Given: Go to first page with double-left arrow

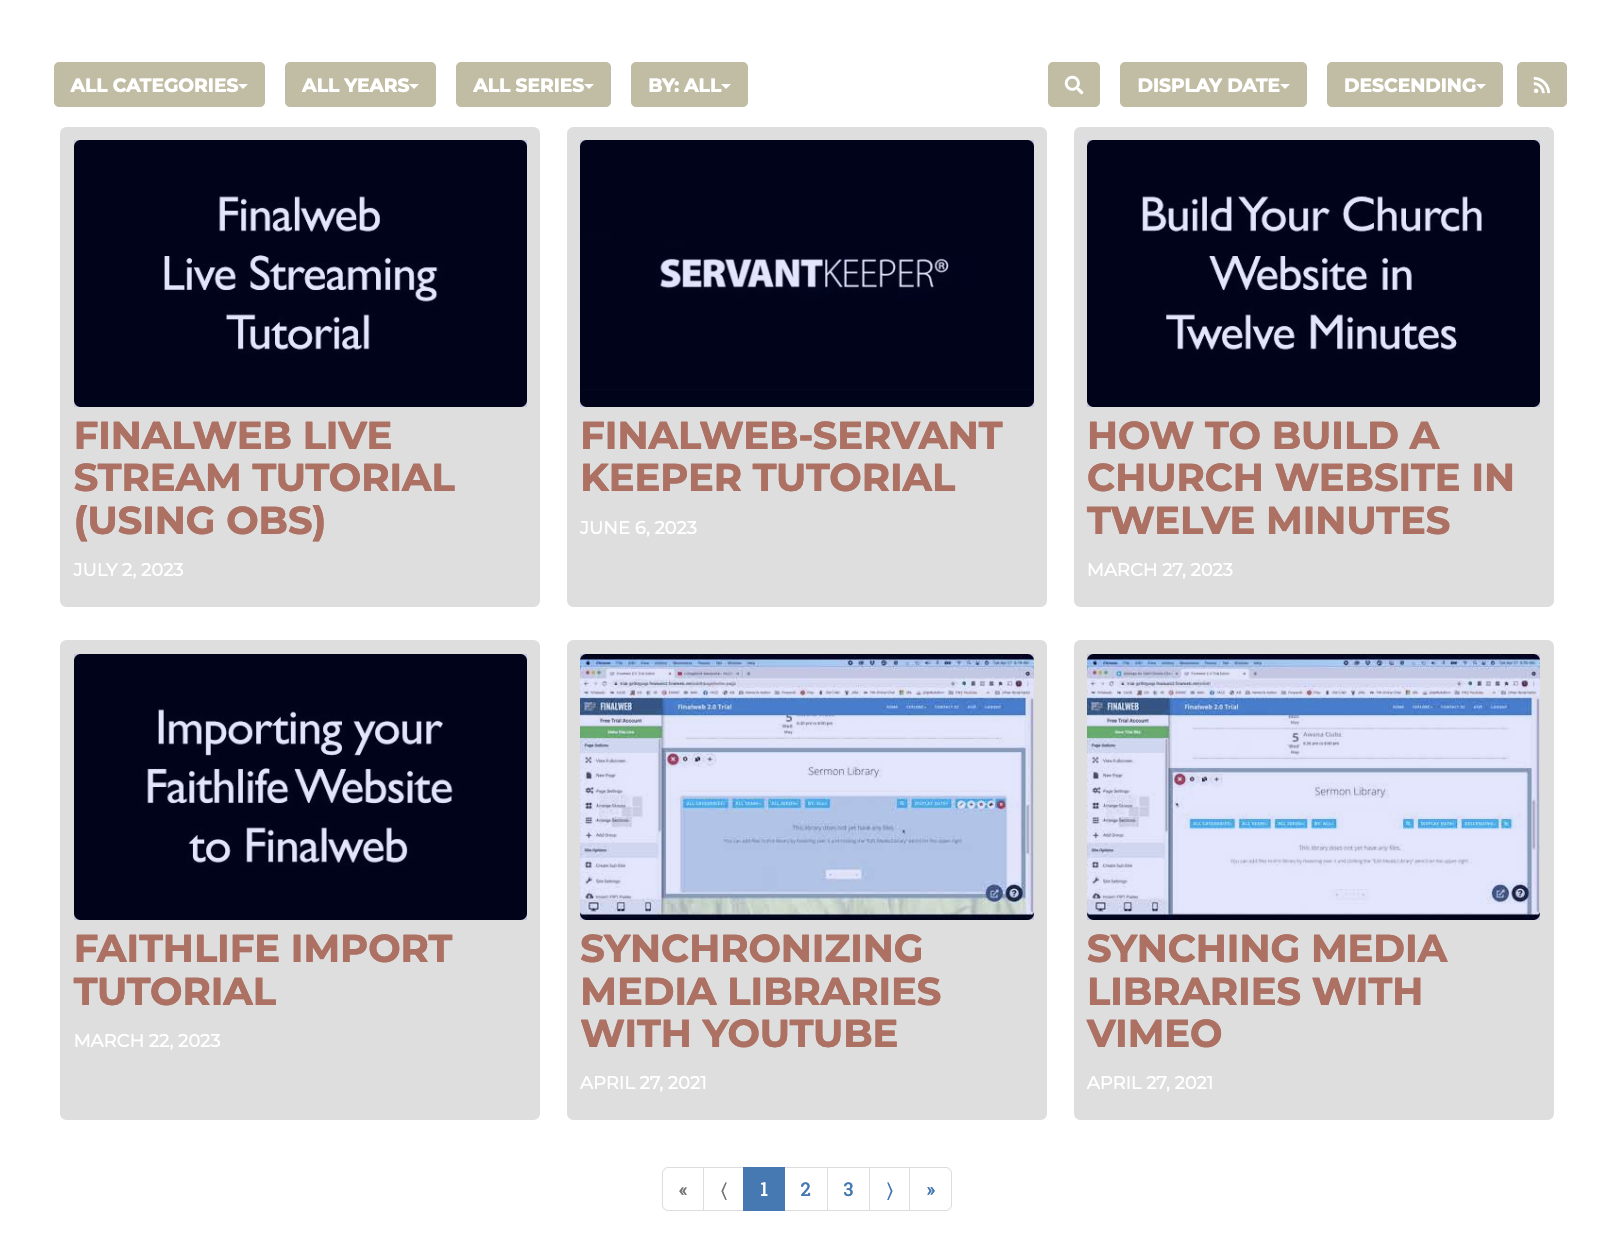Looking at the screenshot, I should (x=683, y=1189).
